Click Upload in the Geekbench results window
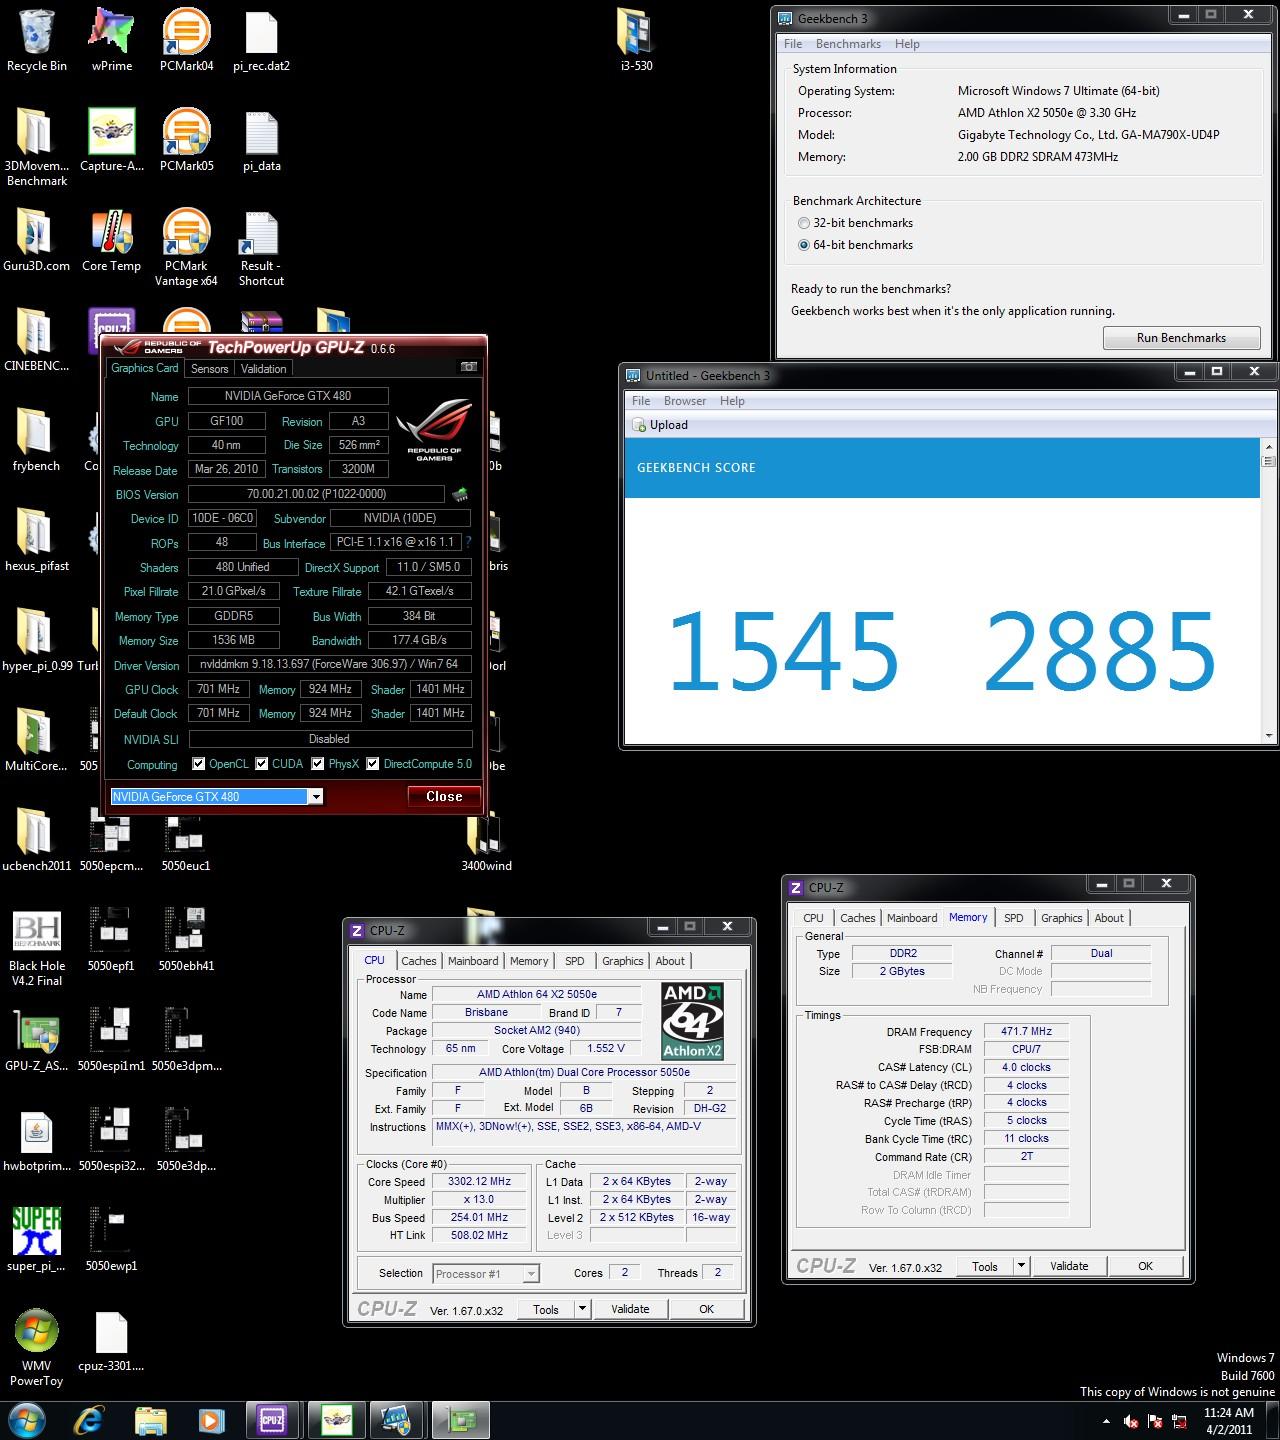The height and width of the screenshot is (1440, 1280). (x=660, y=425)
